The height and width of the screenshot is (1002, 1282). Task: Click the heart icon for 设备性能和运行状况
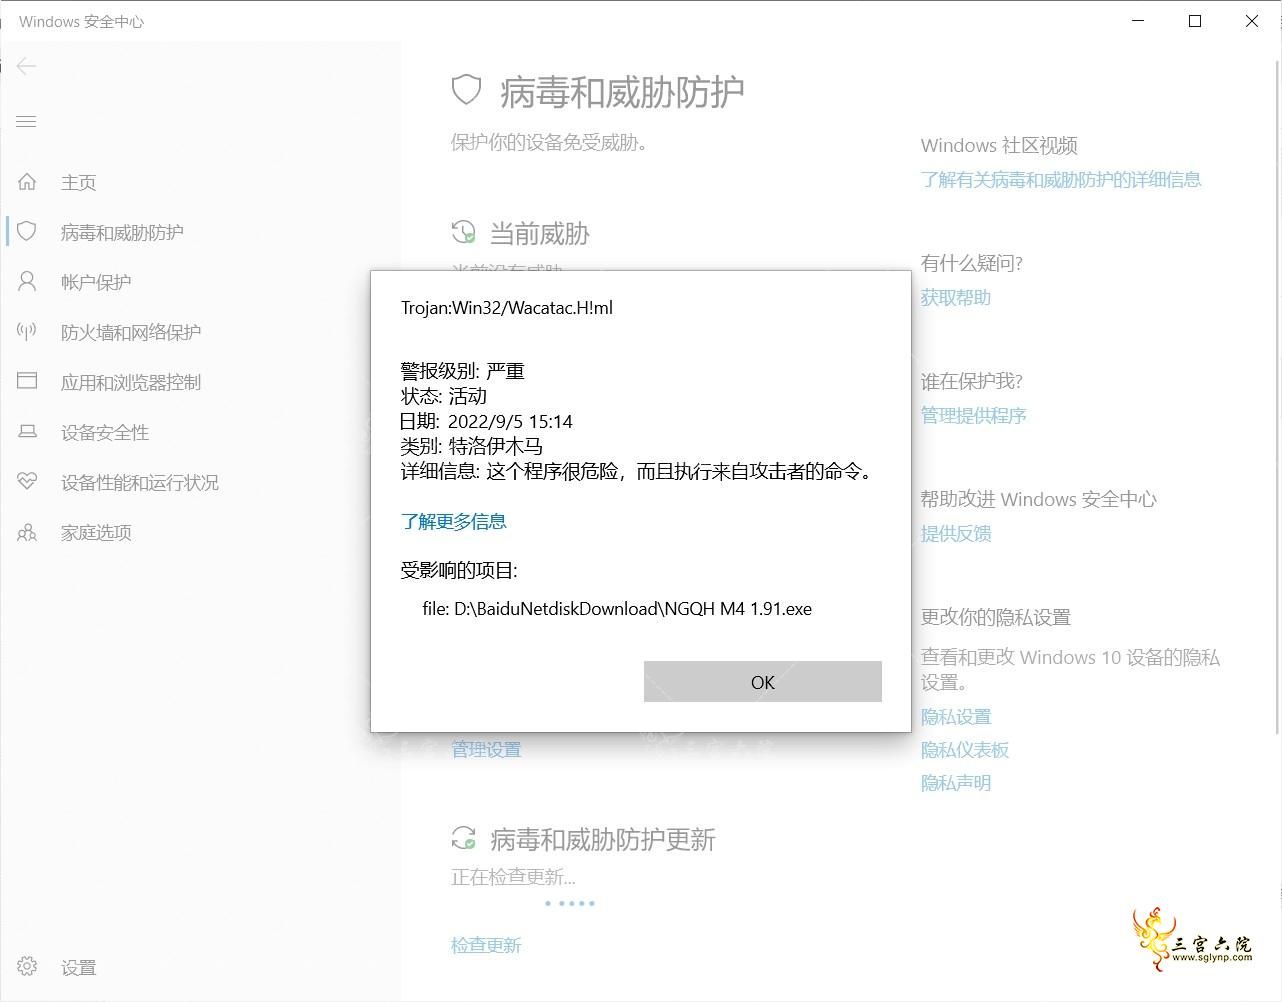click(x=27, y=482)
